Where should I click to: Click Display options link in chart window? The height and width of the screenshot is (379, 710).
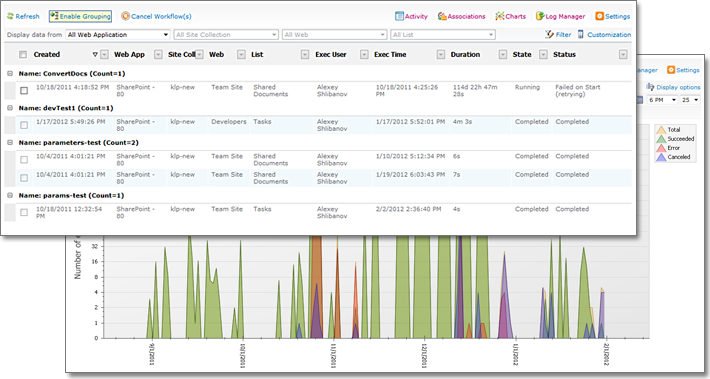(x=678, y=87)
